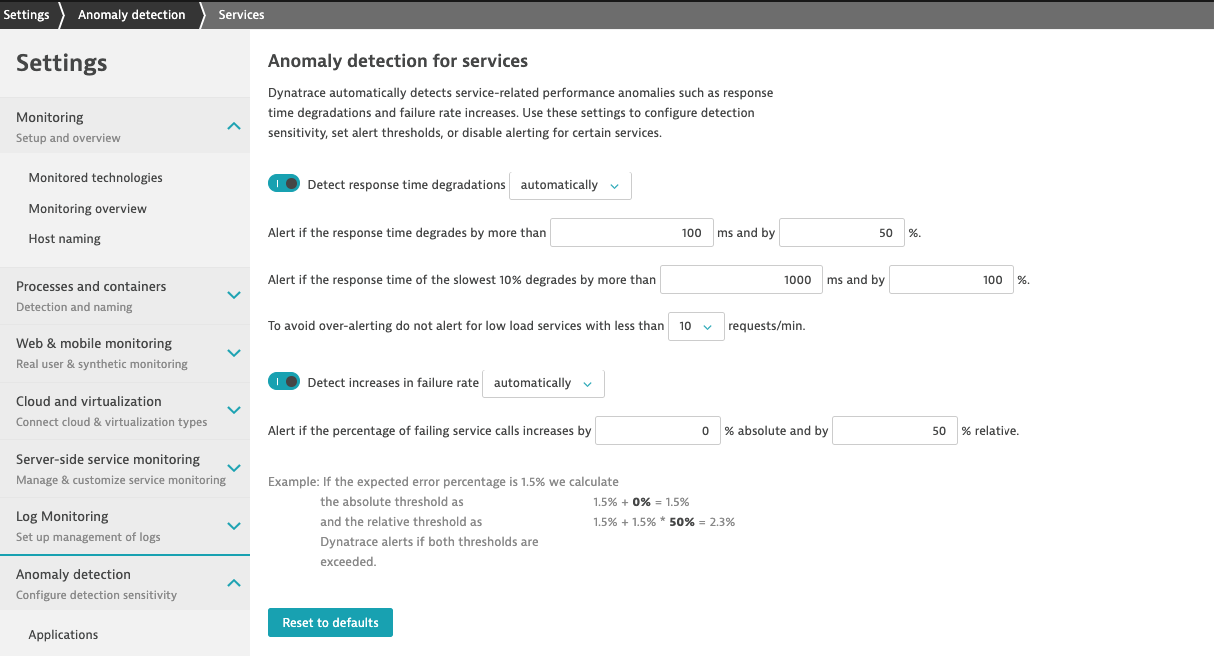The image size is (1214, 656).
Task: Open Monitored technologies link
Action: [95, 178]
